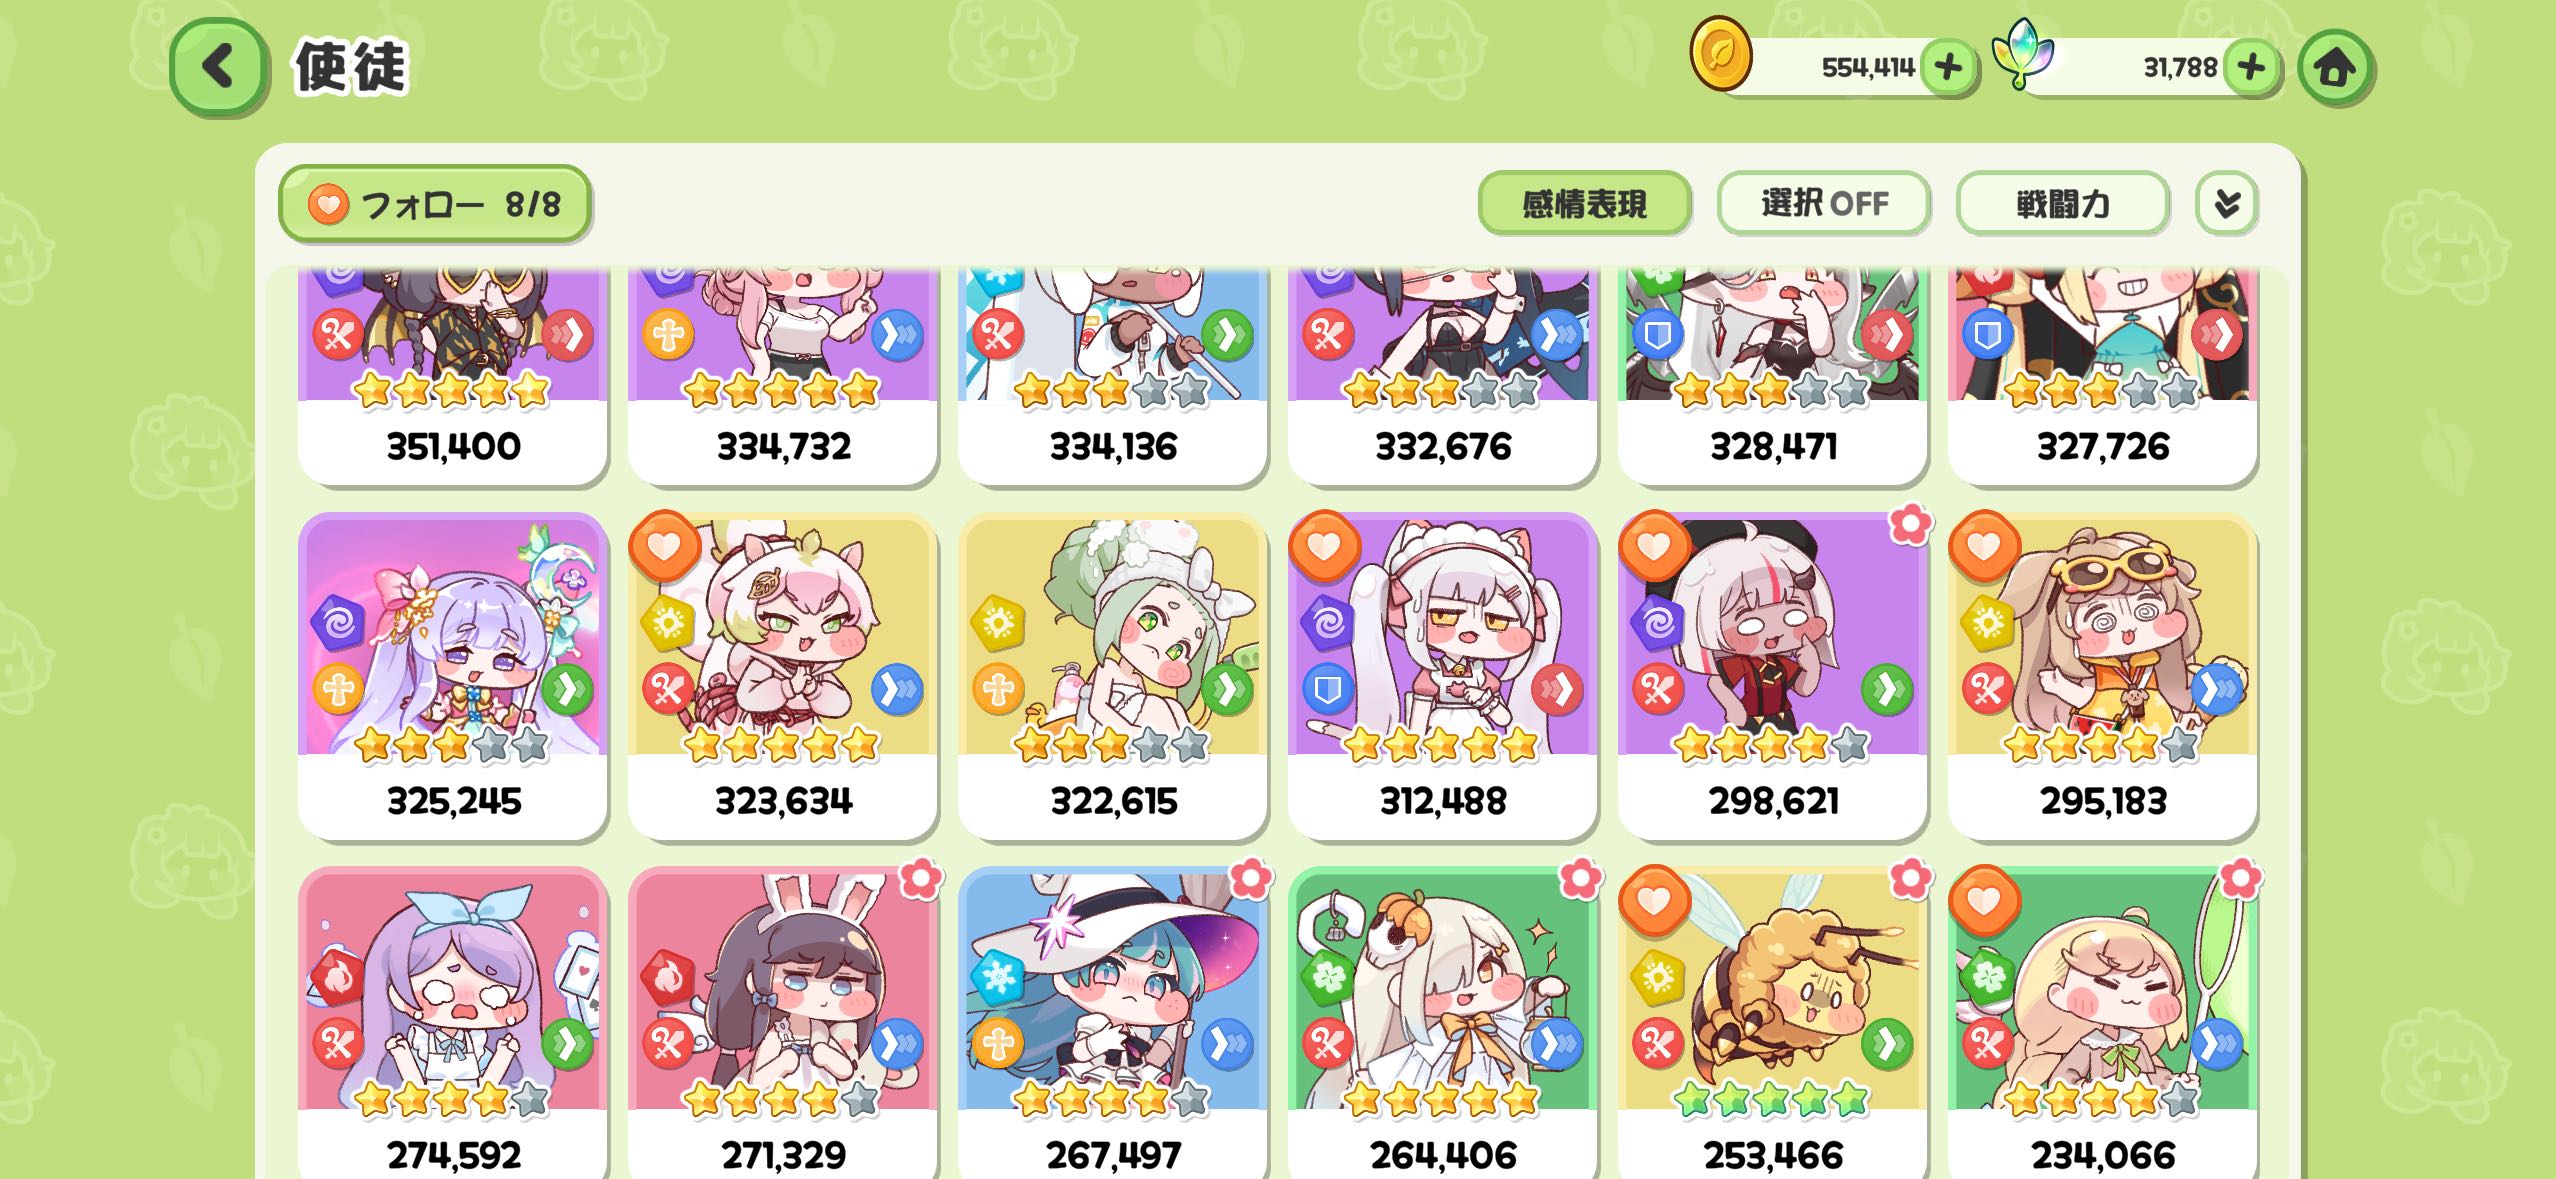
Task: Open the witch hat 267,497 character
Action: [1113, 1022]
